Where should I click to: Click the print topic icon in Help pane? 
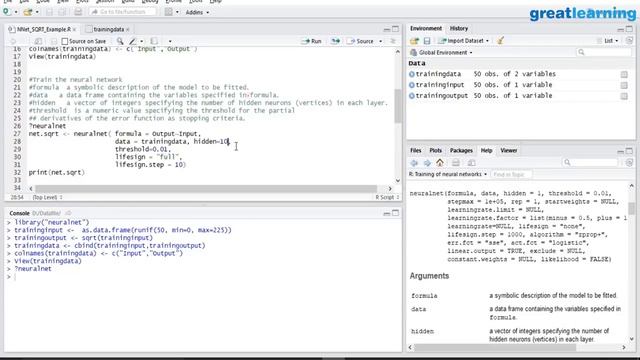(x=456, y=163)
